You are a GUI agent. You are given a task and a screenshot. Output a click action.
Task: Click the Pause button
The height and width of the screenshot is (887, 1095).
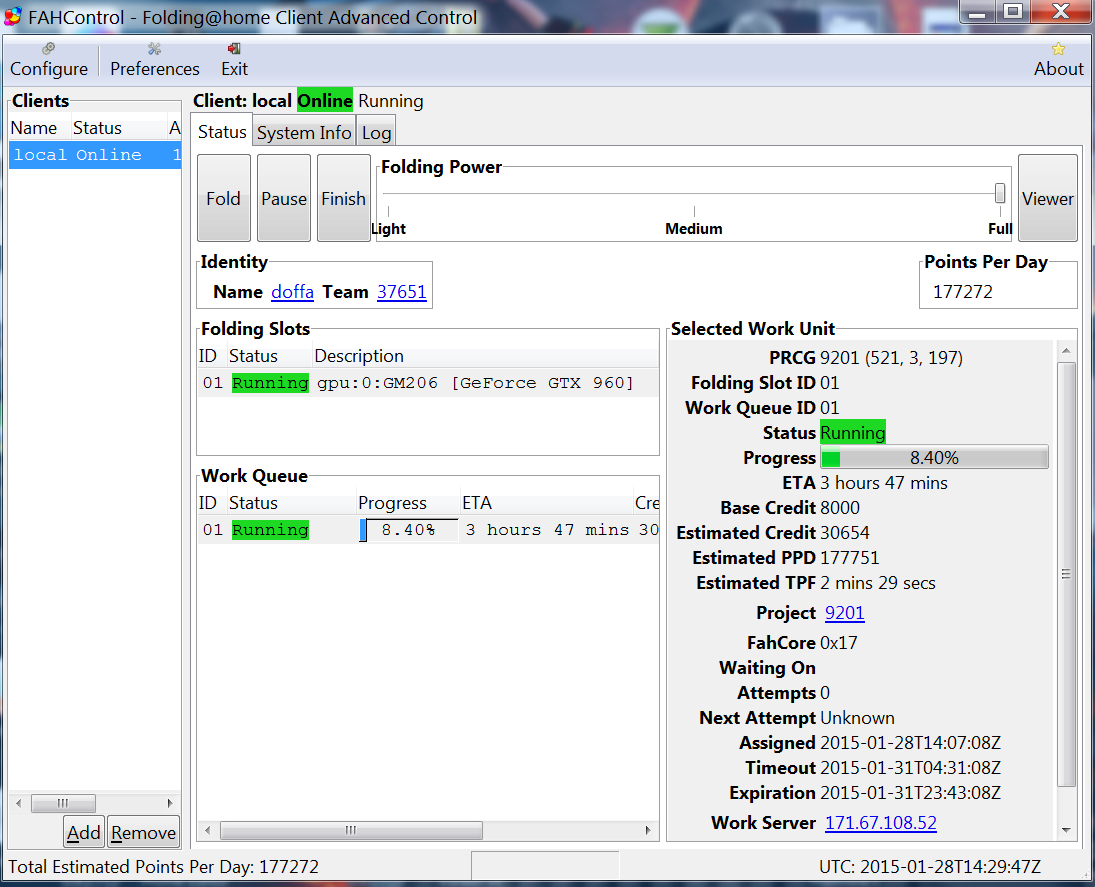(284, 198)
